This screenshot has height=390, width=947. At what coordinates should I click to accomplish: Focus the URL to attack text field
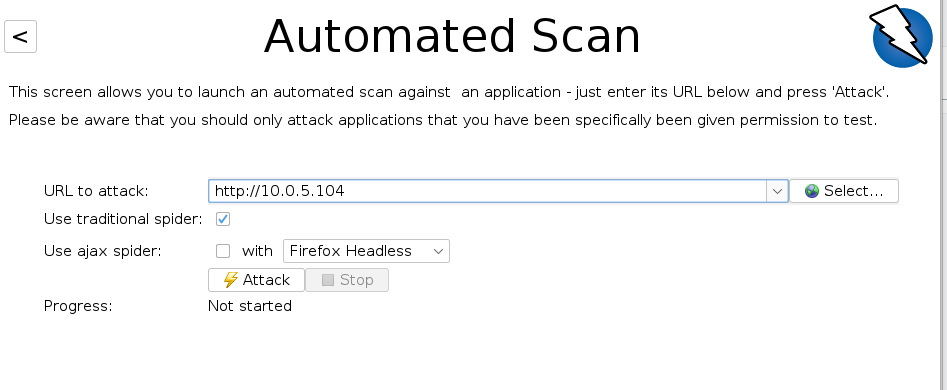(x=488, y=191)
